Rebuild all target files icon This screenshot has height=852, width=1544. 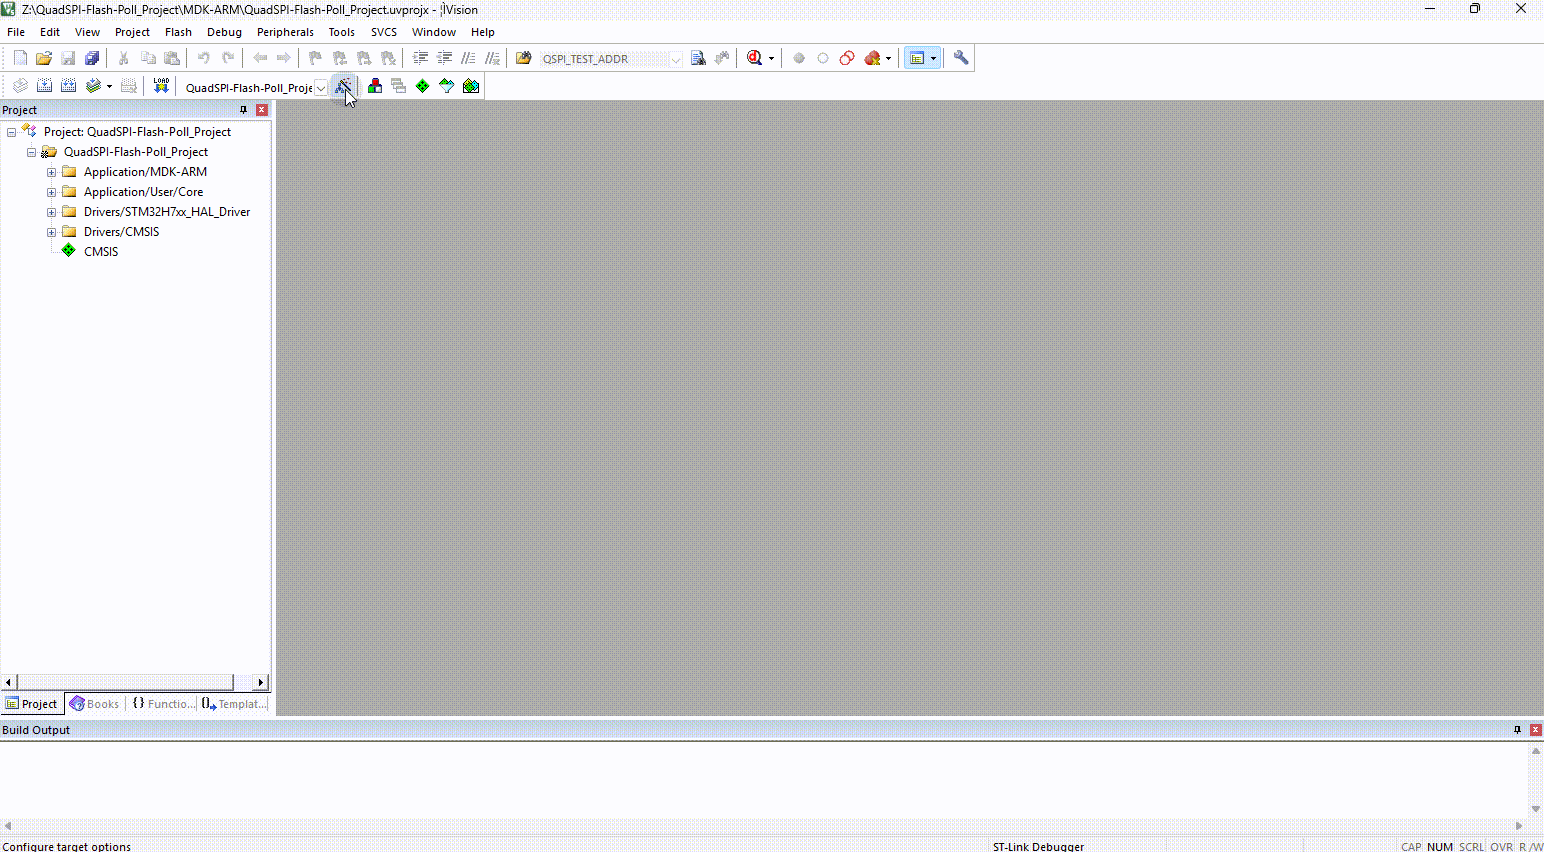coord(68,86)
